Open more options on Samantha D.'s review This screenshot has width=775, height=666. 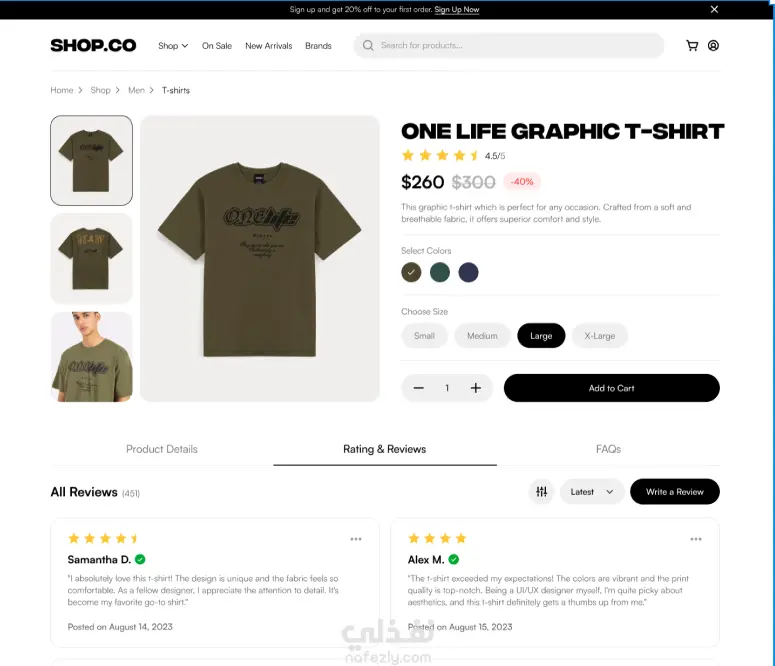pos(356,539)
